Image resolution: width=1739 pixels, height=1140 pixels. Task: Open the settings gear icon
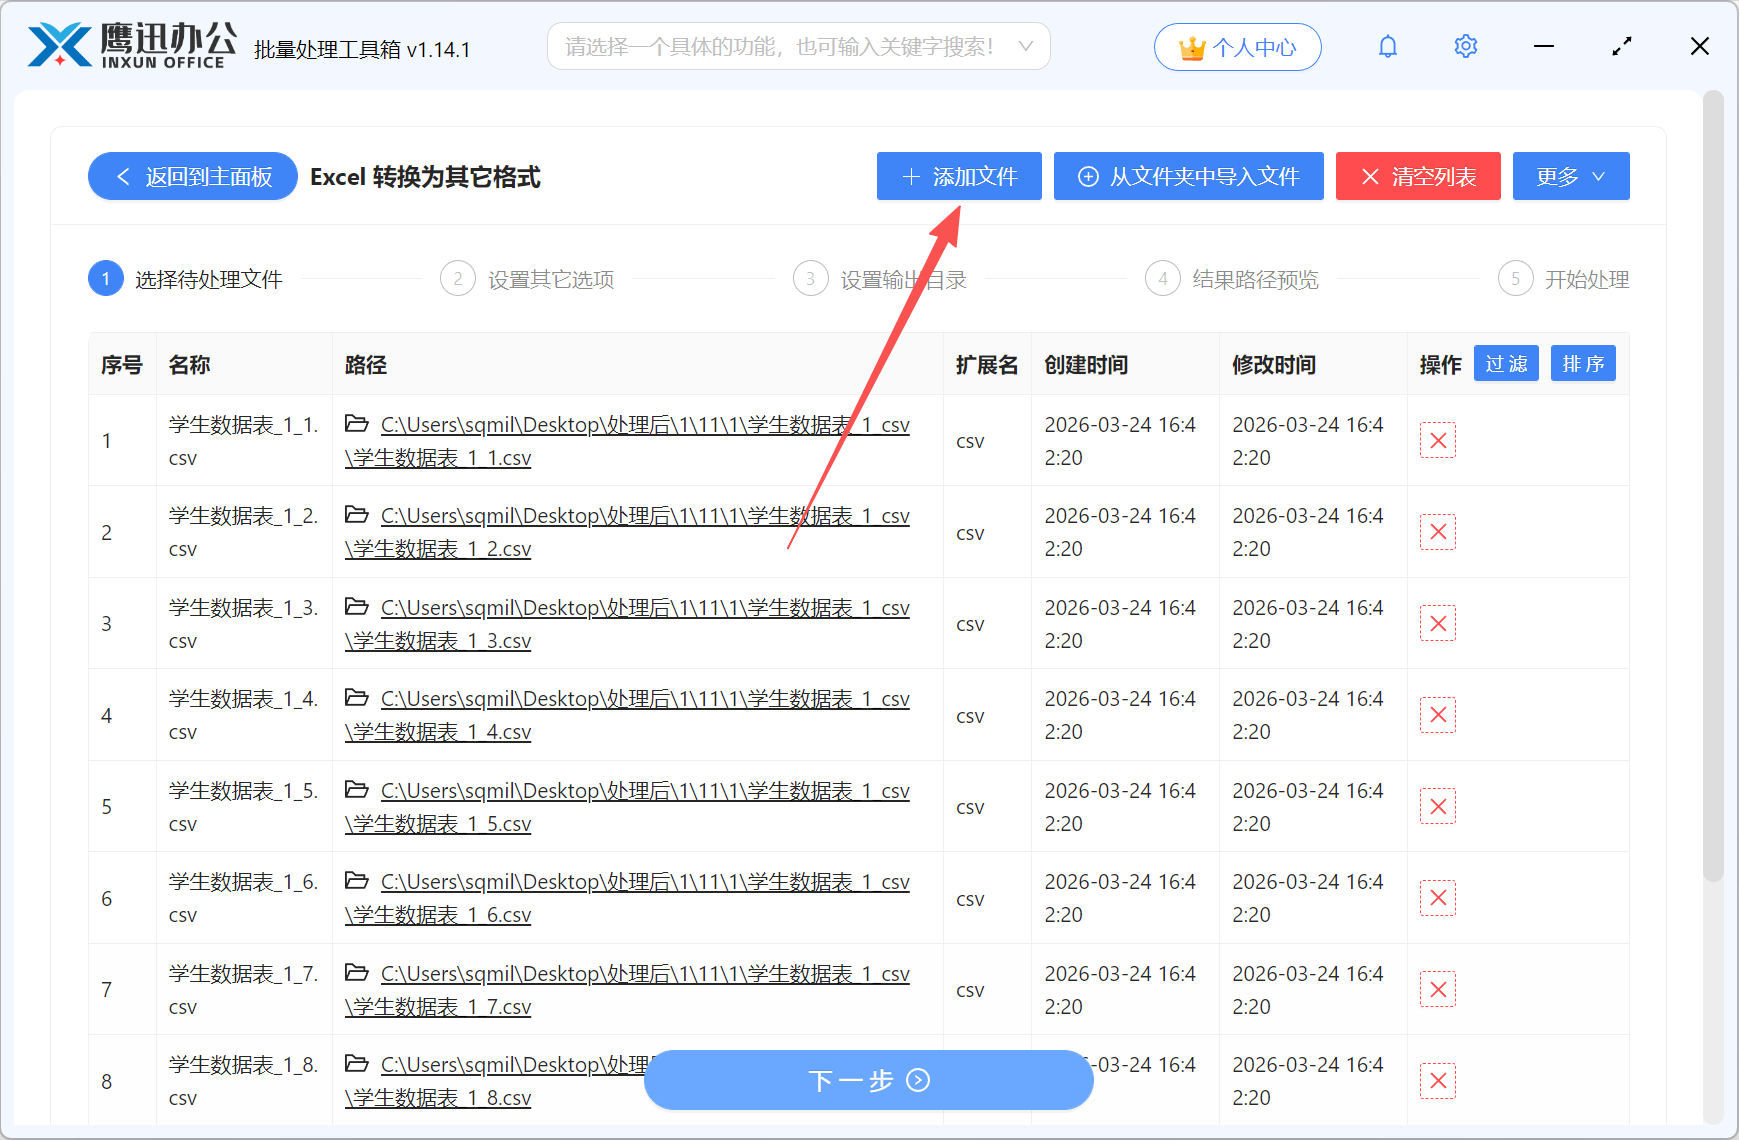[x=1465, y=46]
